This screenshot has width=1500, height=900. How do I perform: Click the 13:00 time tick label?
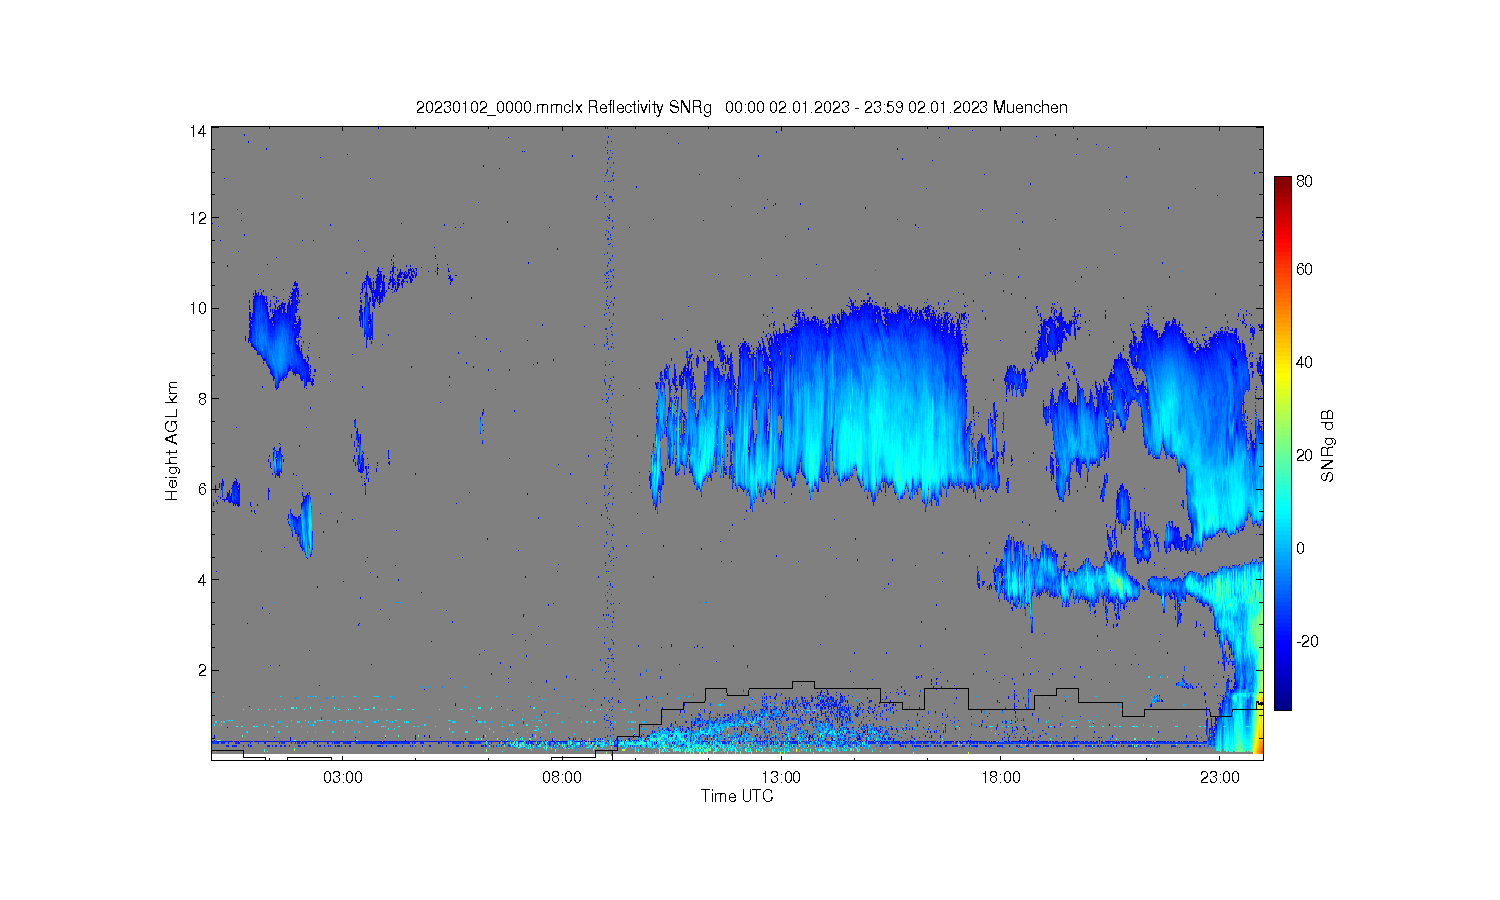coord(781,777)
